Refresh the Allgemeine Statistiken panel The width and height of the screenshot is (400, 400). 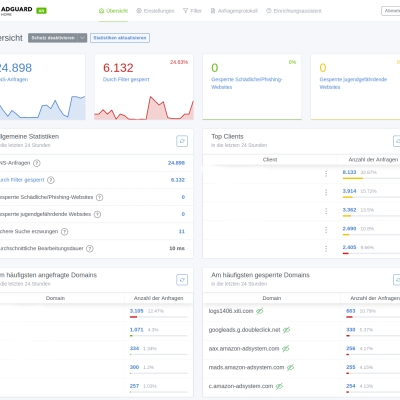click(x=182, y=141)
